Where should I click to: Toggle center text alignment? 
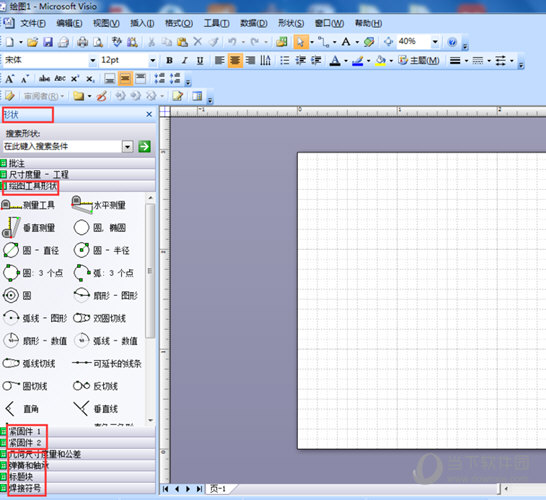click(235, 61)
